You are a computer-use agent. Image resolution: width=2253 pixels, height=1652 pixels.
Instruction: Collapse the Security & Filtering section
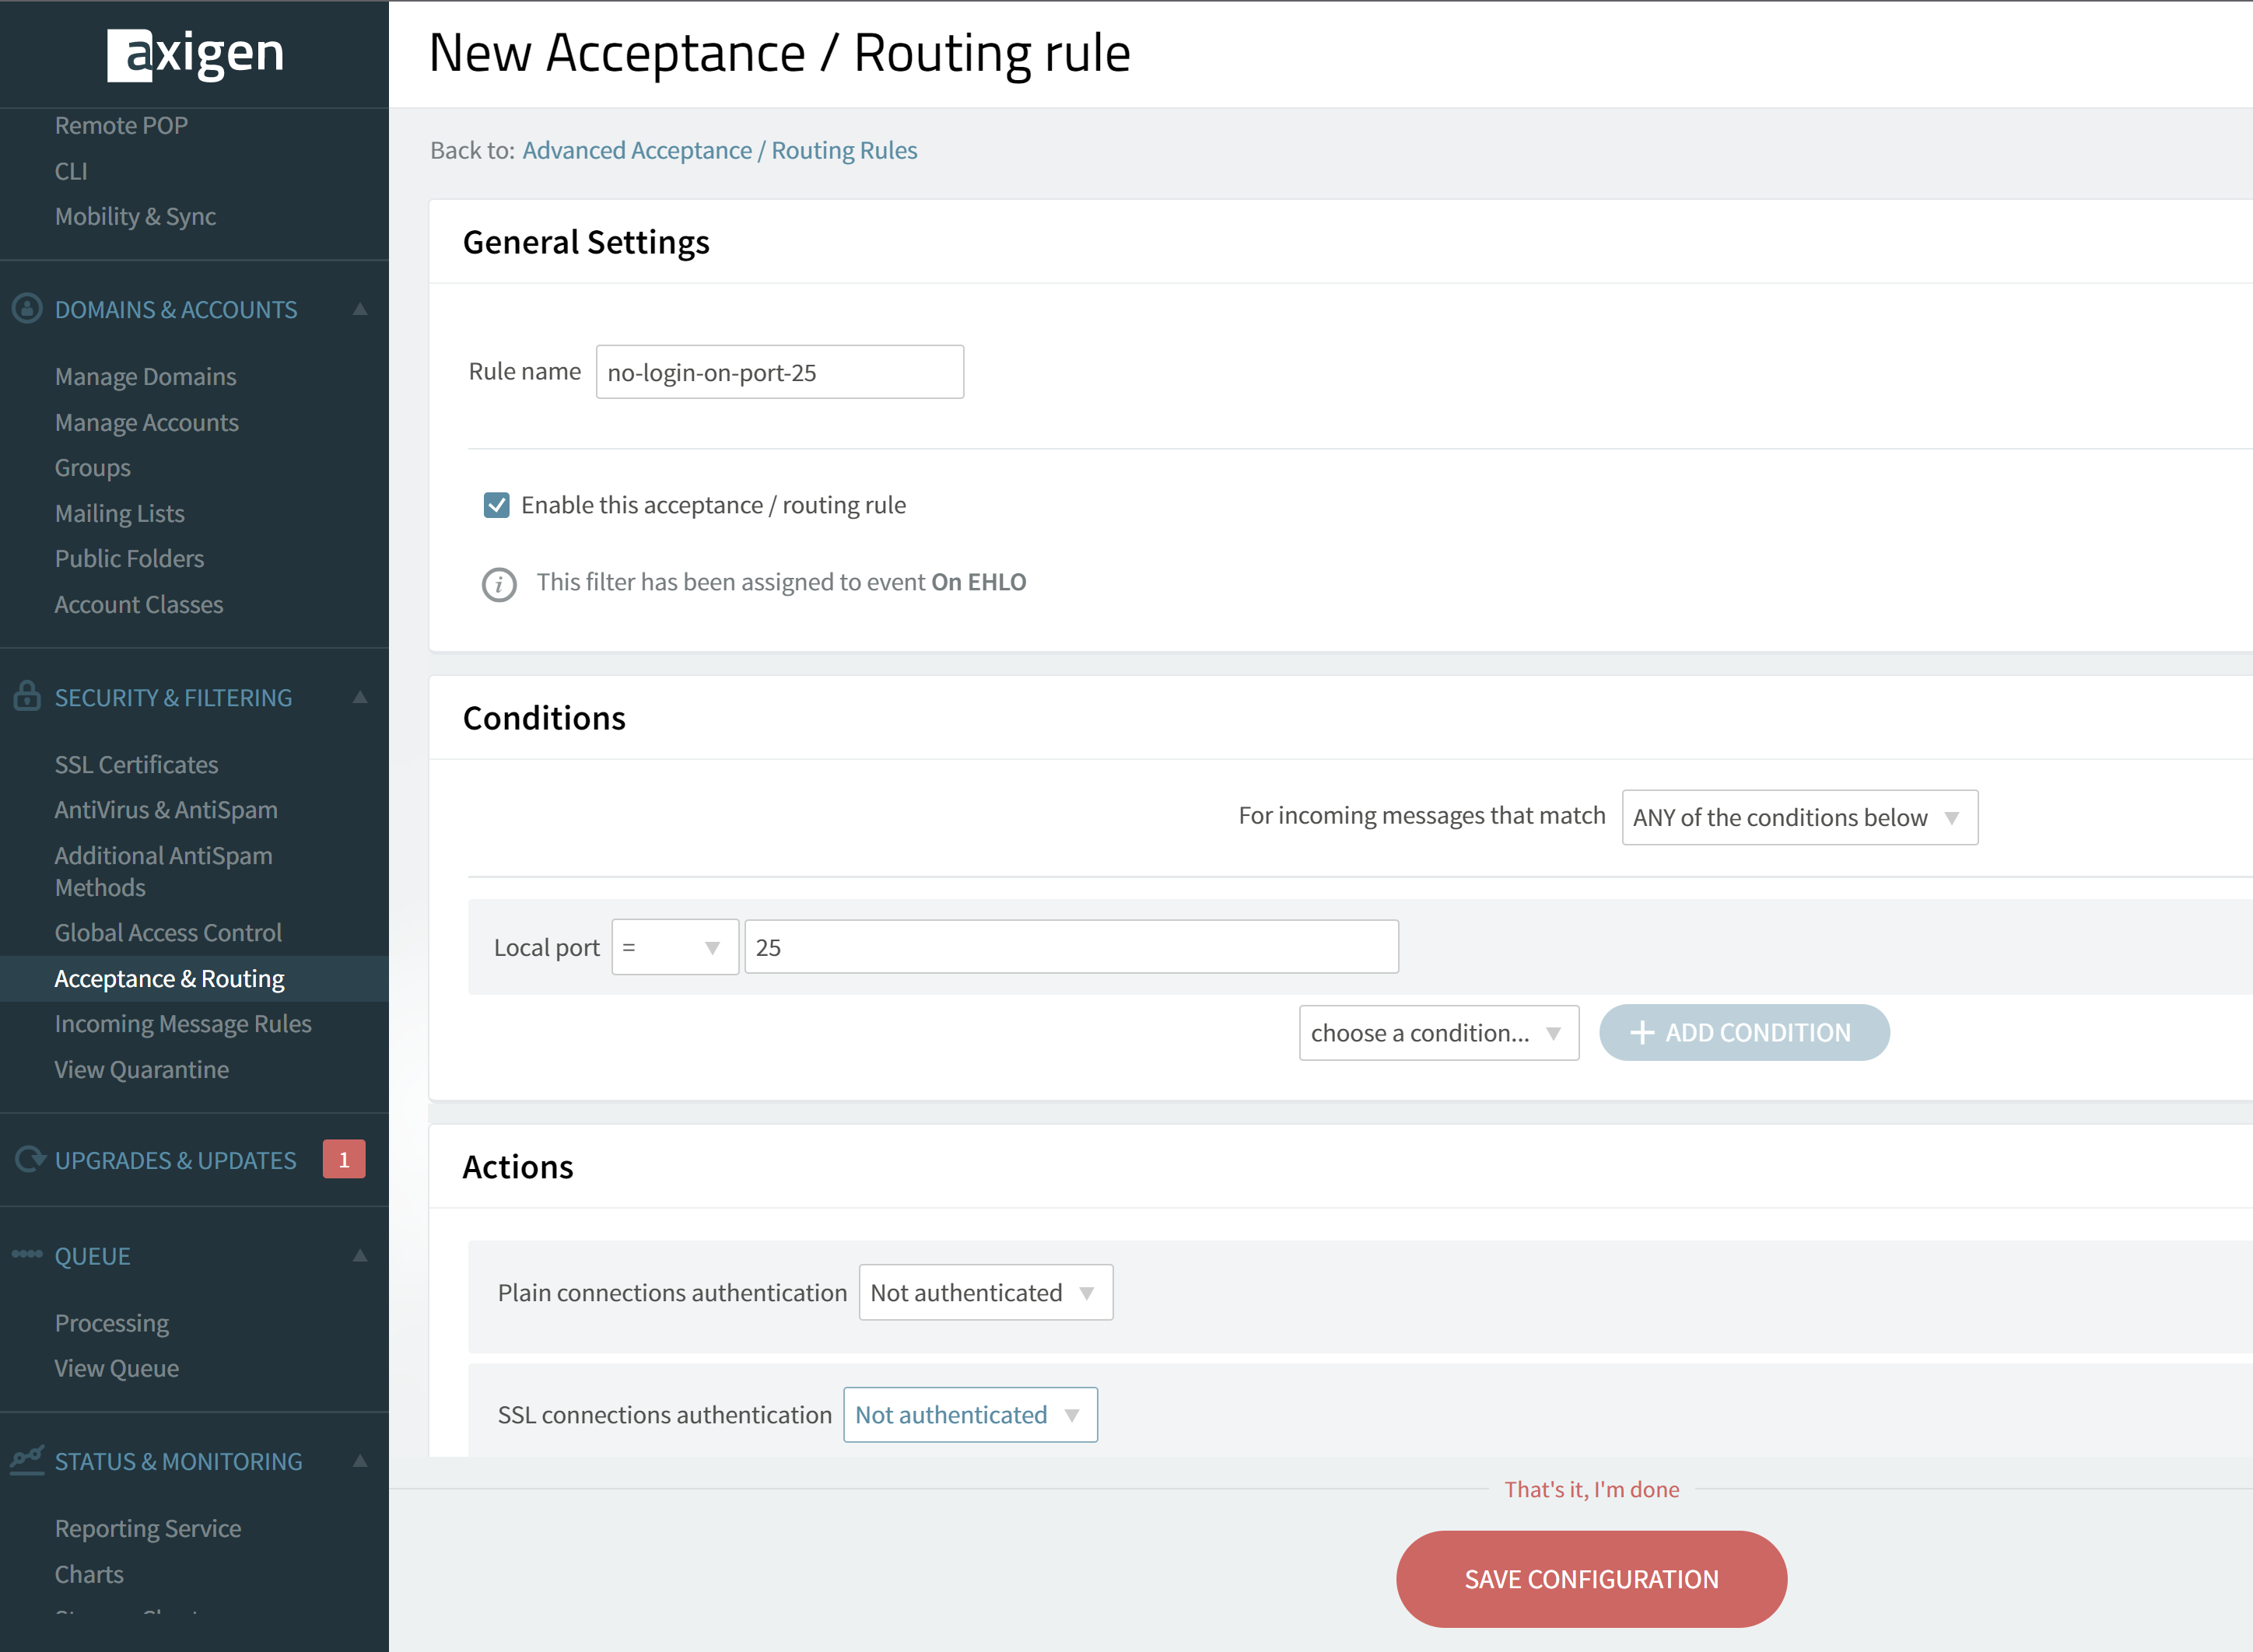[360, 697]
